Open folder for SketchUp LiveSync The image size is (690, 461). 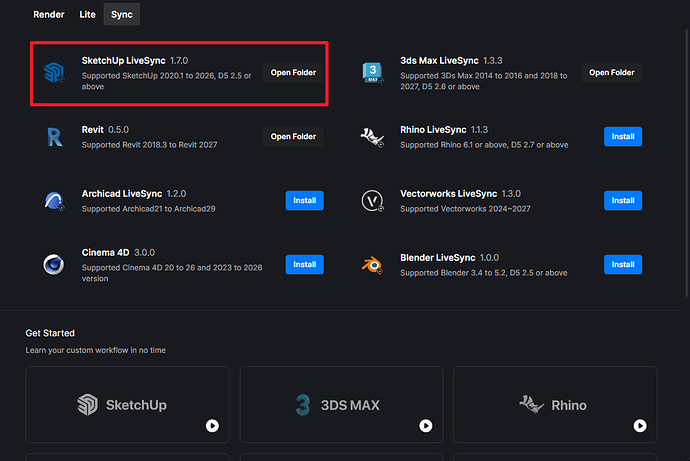[293, 73]
